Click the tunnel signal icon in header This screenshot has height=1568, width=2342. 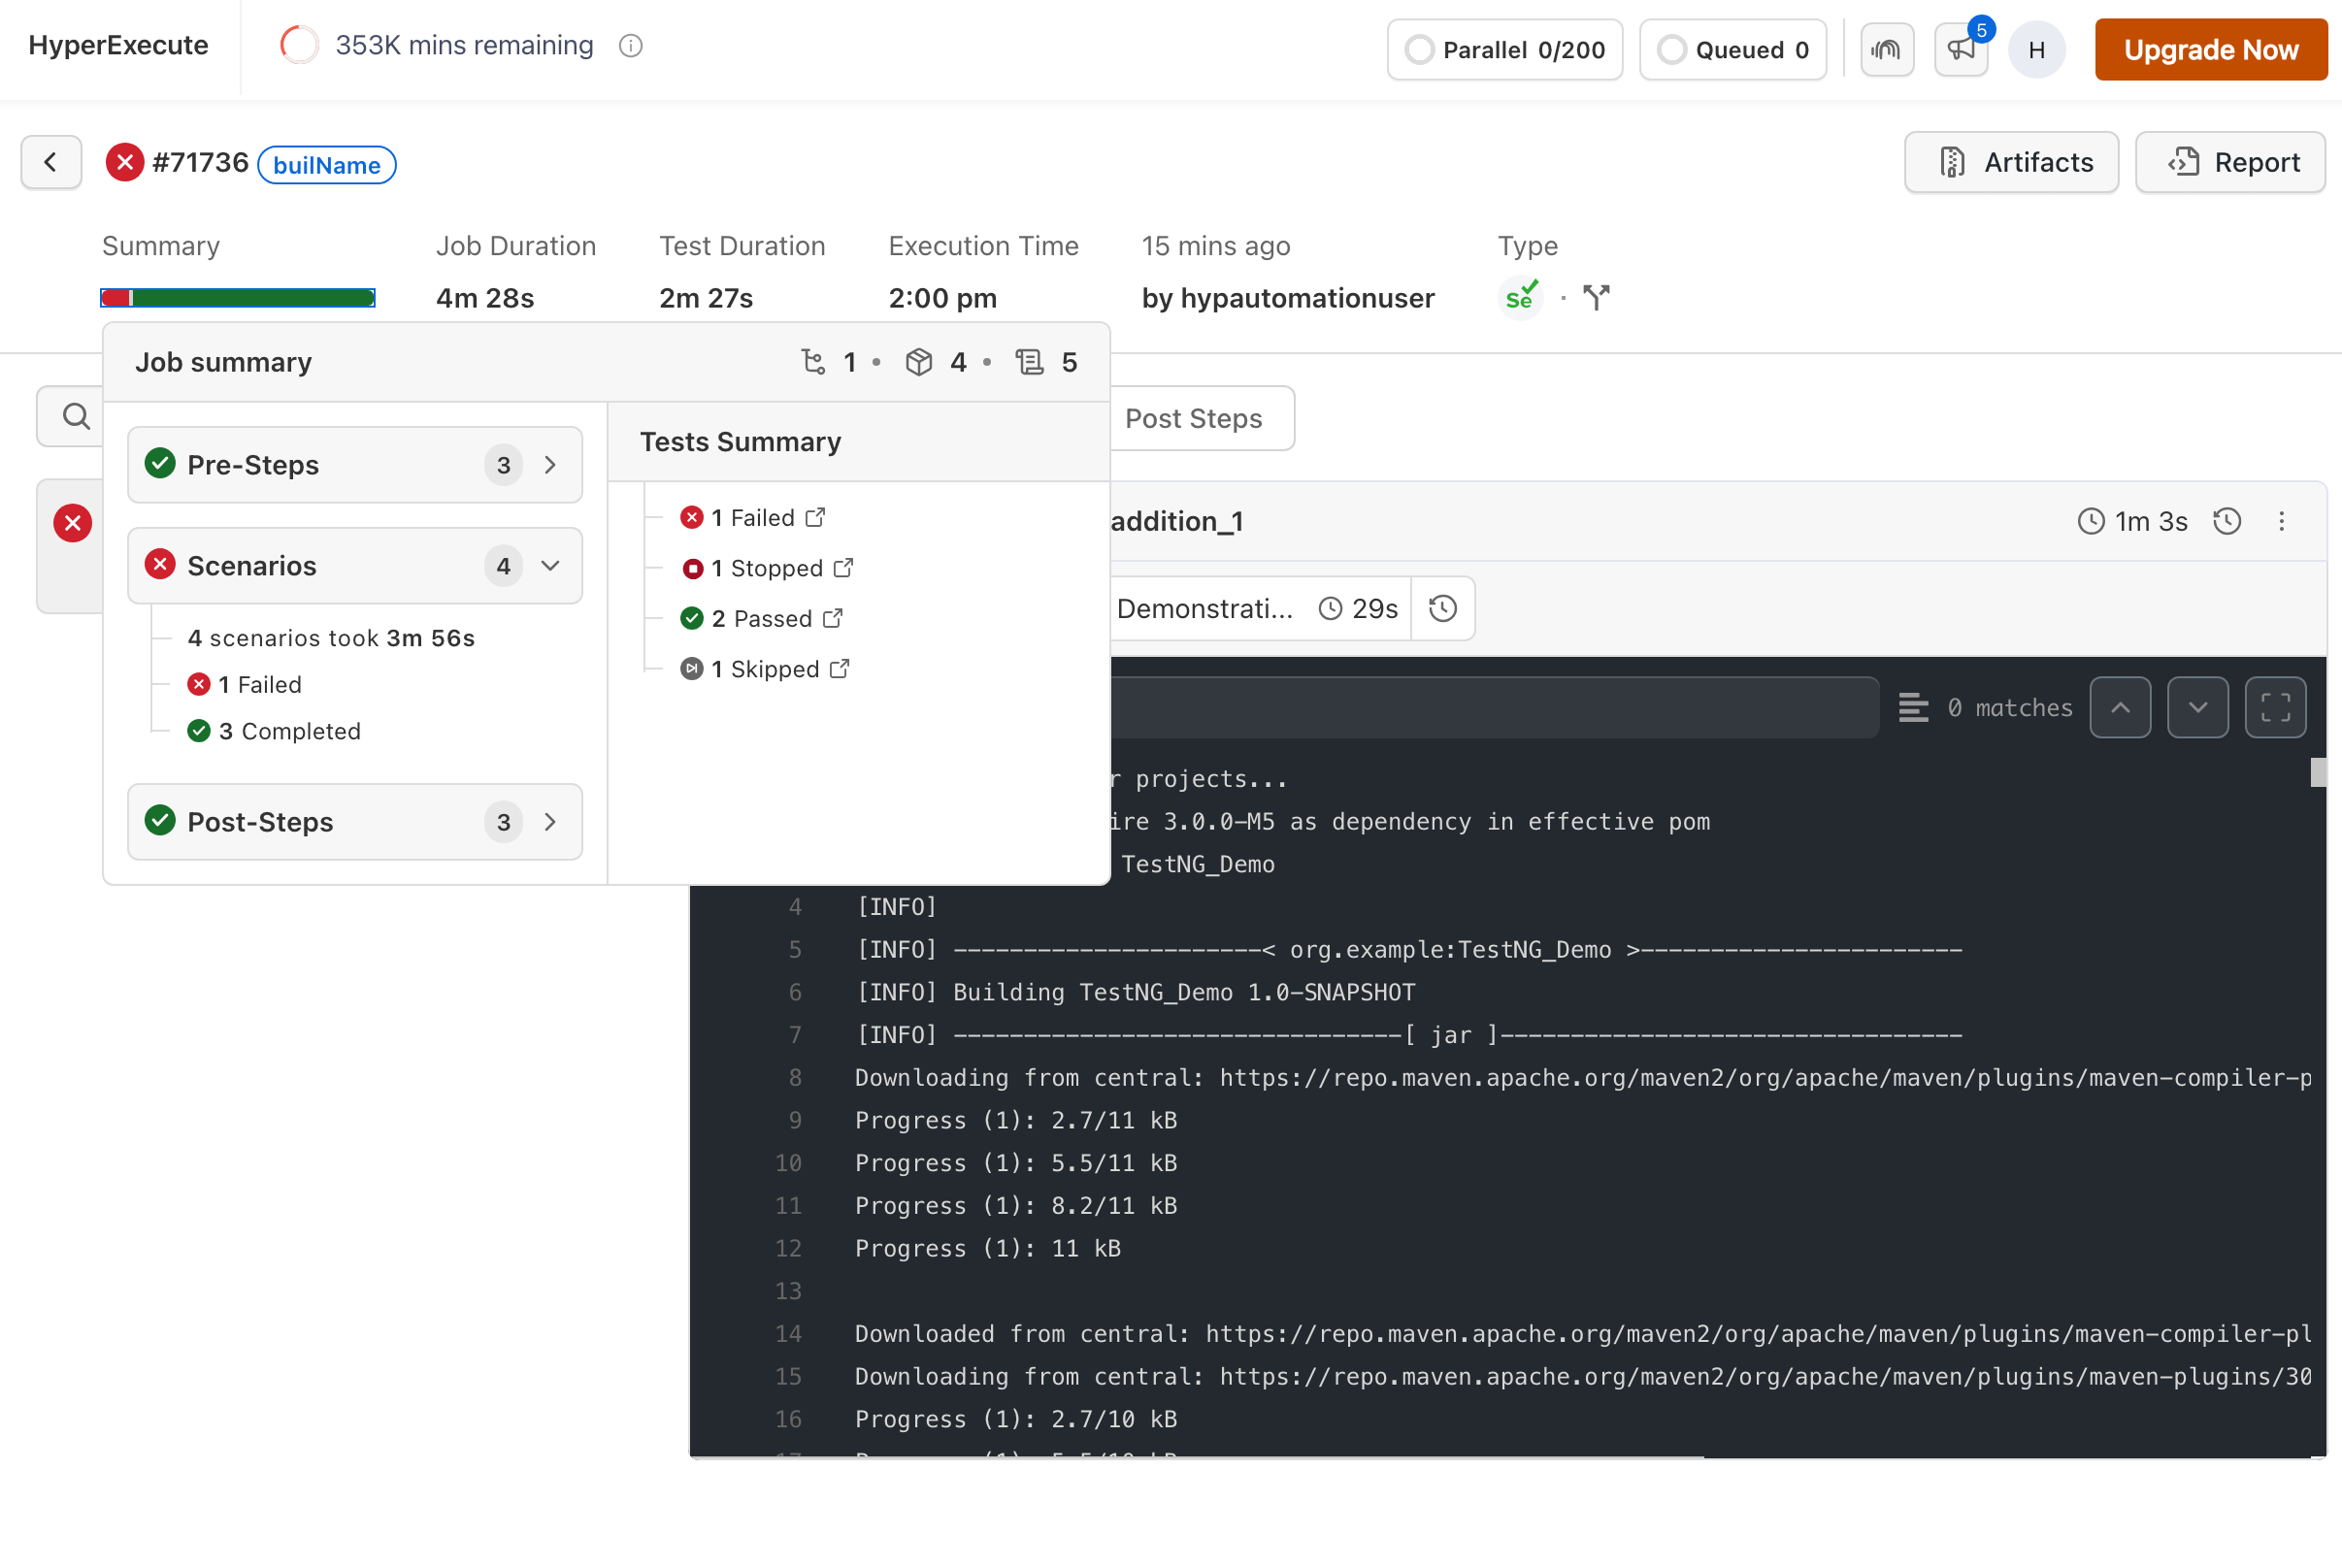[x=1886, y=49]
